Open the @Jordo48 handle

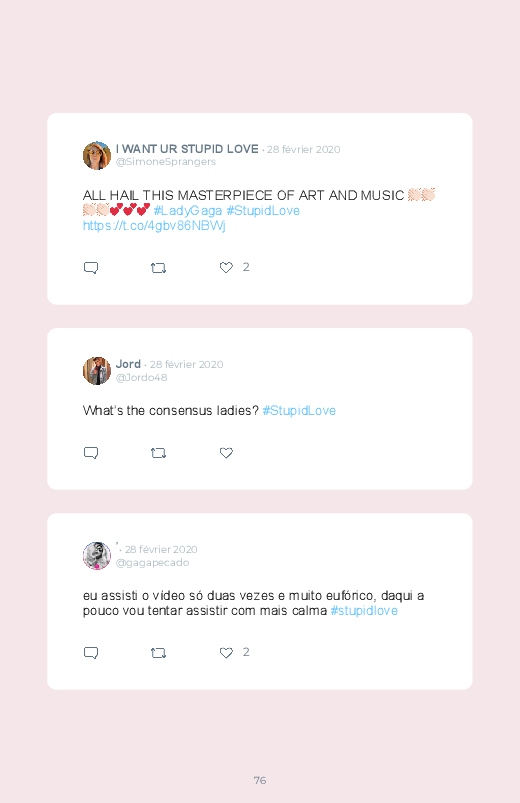click(141, 377)
